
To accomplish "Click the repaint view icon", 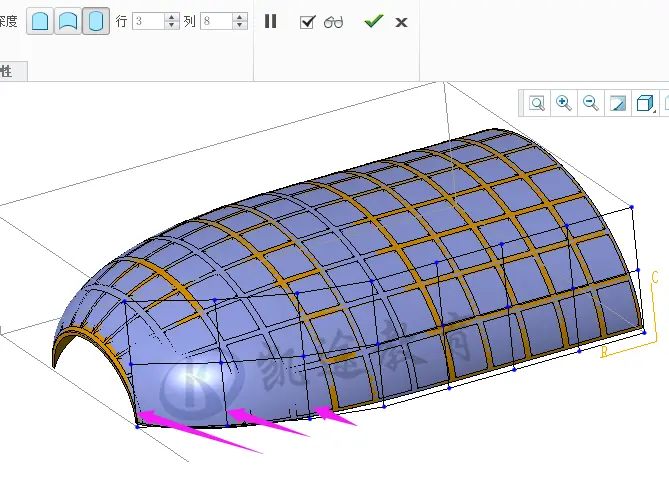I will pyautogui.click(x=618, y=103).
